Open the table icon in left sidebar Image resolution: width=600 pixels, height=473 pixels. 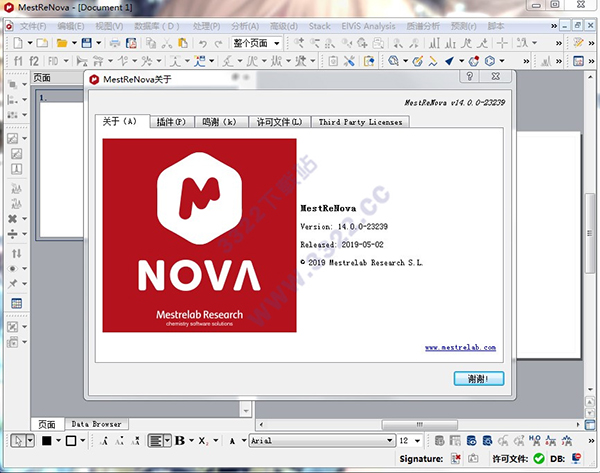[x=16, y=303]
